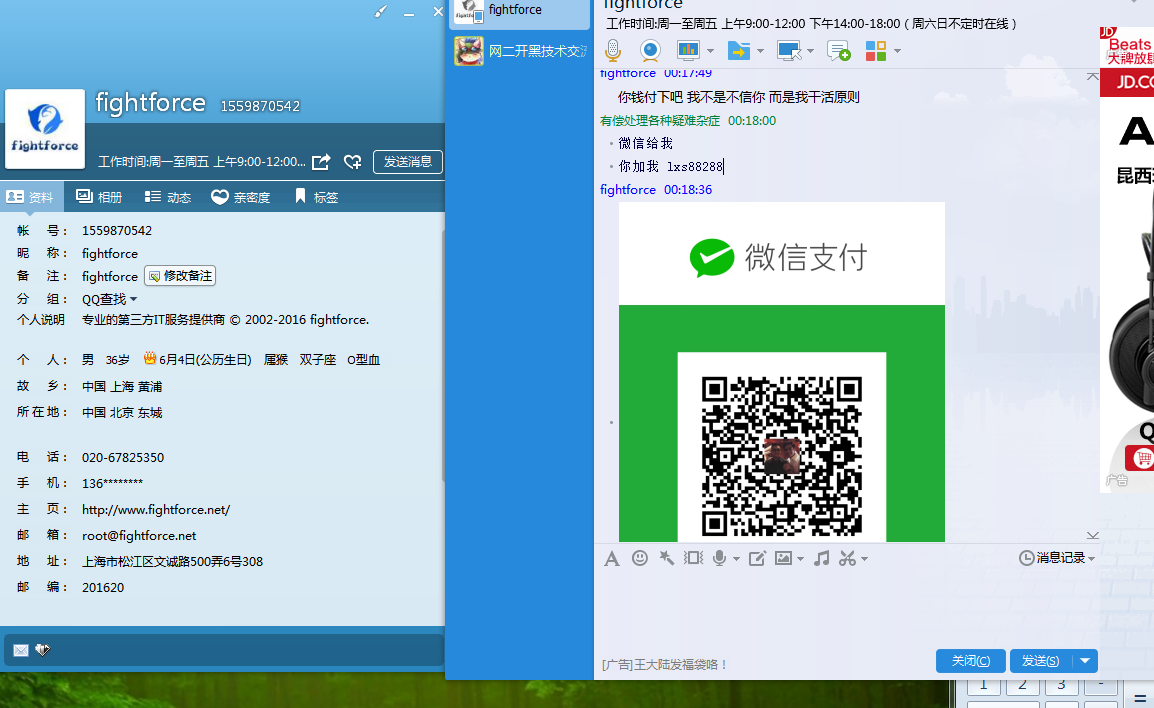Switch to the 资料 tab
The image size is (1154, 708).
pyautogui.click(x=30, y=197)
